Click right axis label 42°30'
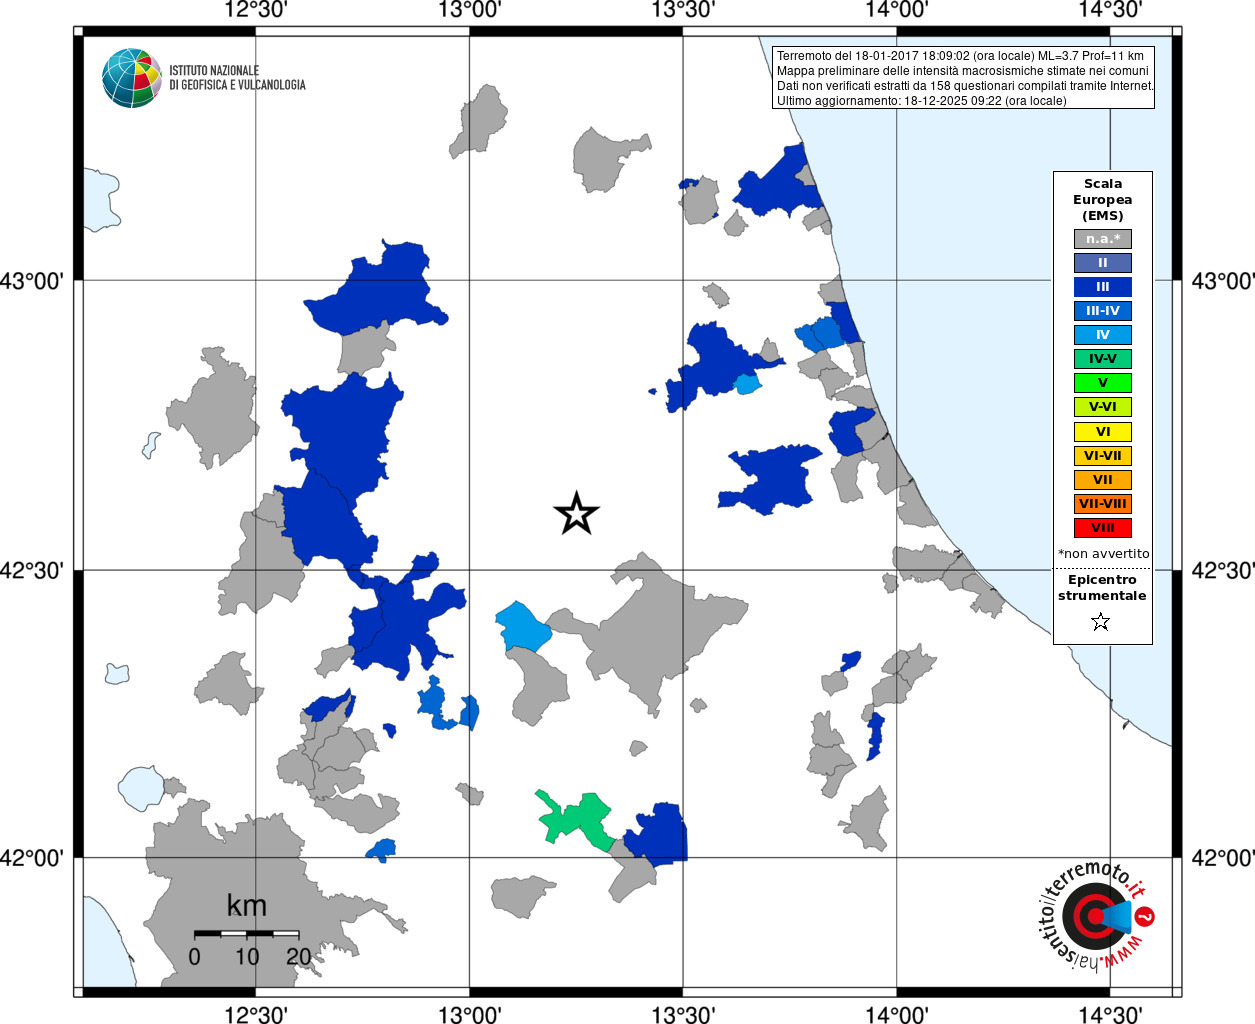The height and width of the screenshot is (1024, 1255). 1223,571
